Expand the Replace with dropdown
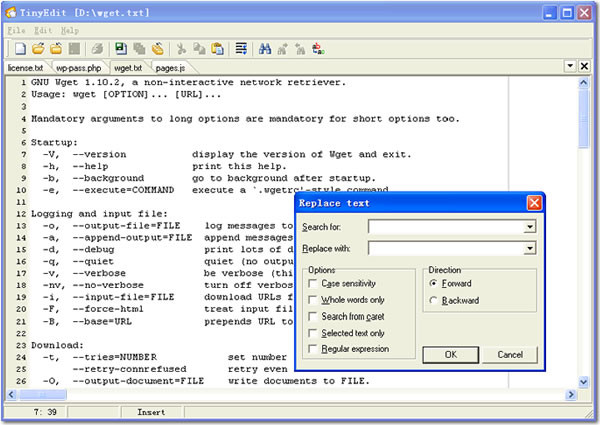Image resolution: width=600 pixels, height=425 pixels. 529,247
